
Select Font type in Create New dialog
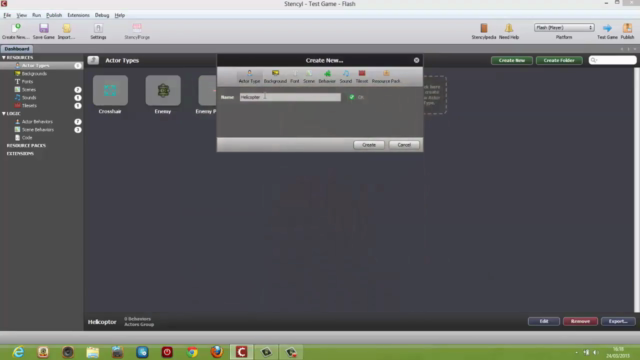[295, 76]
